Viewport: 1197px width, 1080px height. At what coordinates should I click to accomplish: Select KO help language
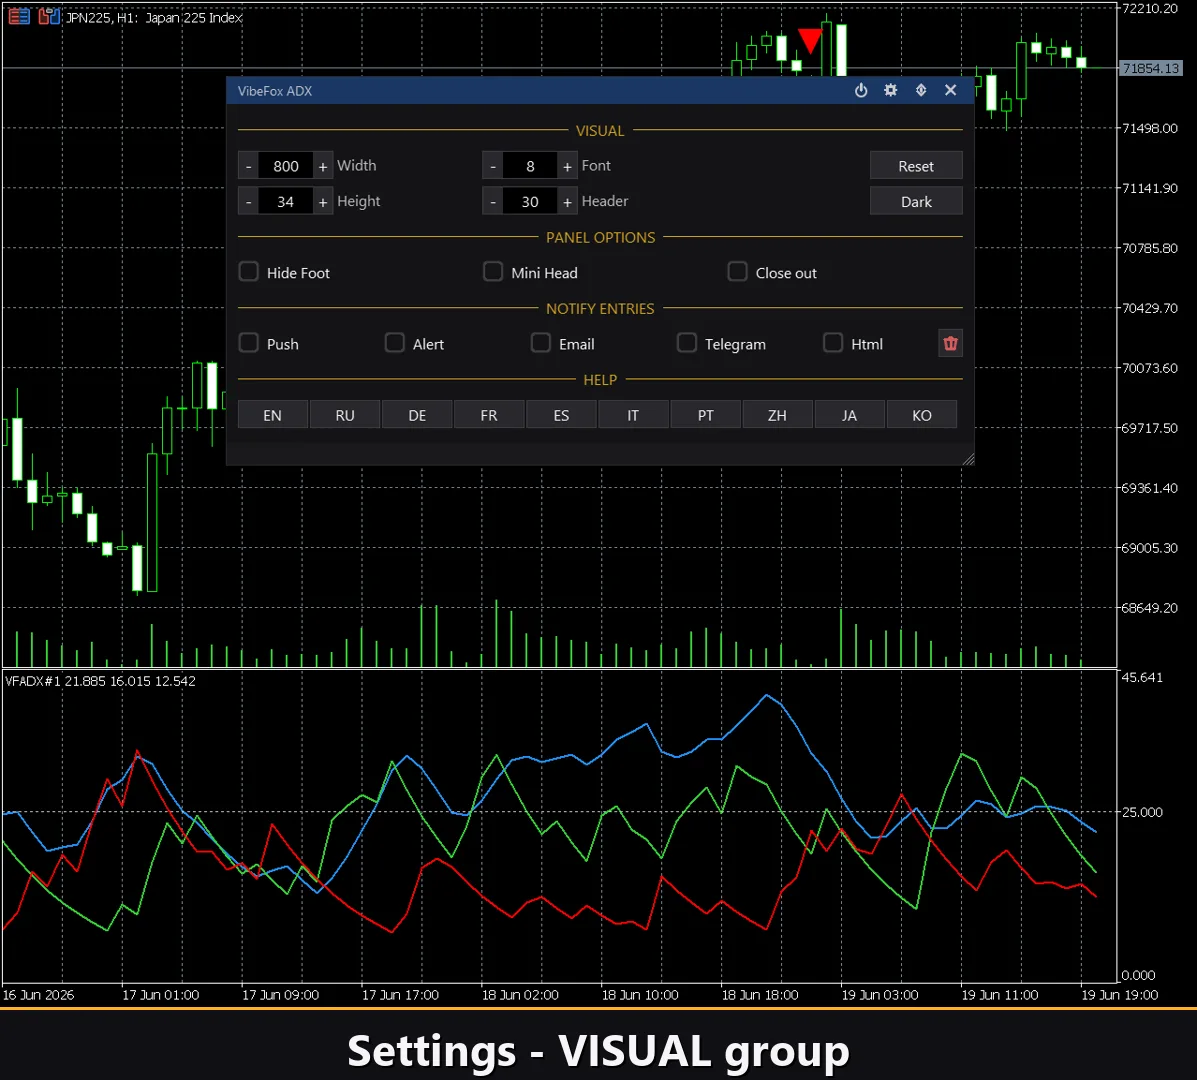pyautogui.click(x=921, y=414)
